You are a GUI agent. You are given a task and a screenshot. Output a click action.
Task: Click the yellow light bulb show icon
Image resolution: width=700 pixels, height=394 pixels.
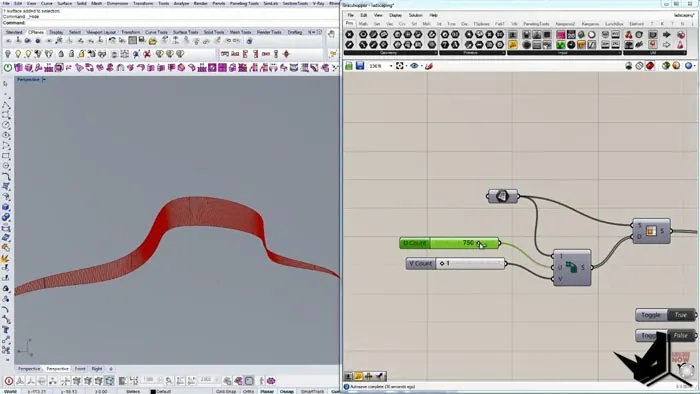[18, 54]
